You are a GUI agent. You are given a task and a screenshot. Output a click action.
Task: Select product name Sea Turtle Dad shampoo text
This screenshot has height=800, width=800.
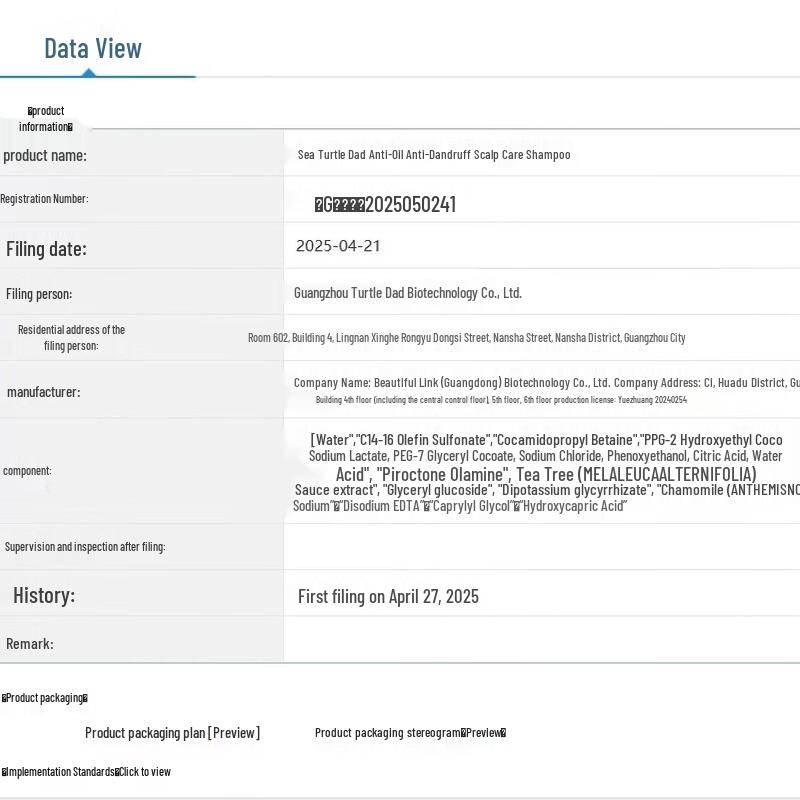pos(434,155)
